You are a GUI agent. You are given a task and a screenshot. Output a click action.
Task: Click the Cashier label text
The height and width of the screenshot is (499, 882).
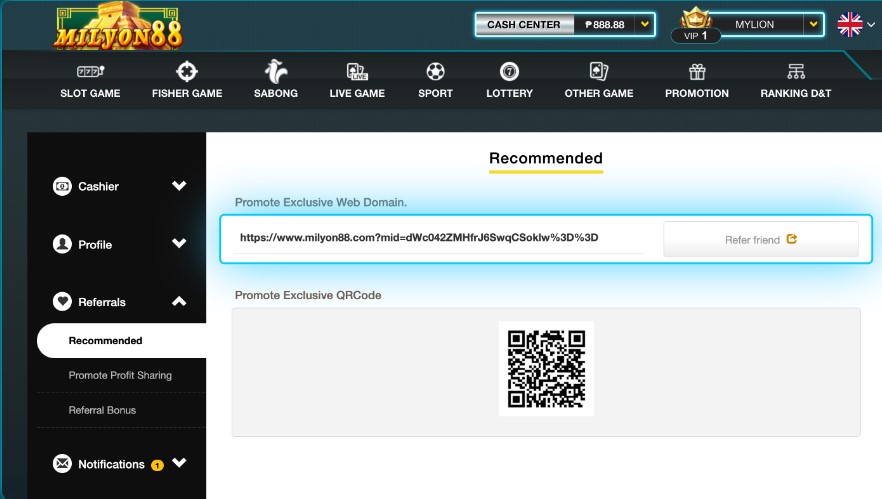(x=98, y=186)
